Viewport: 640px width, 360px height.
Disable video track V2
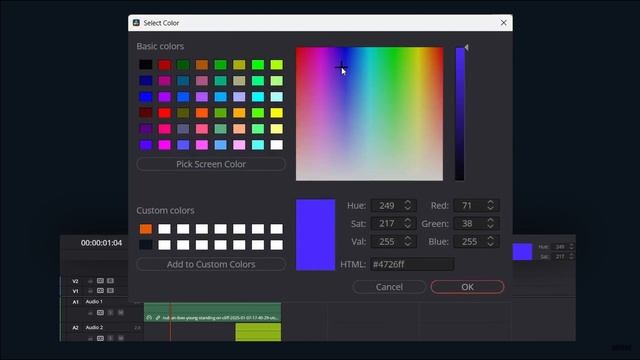[110, 281]
